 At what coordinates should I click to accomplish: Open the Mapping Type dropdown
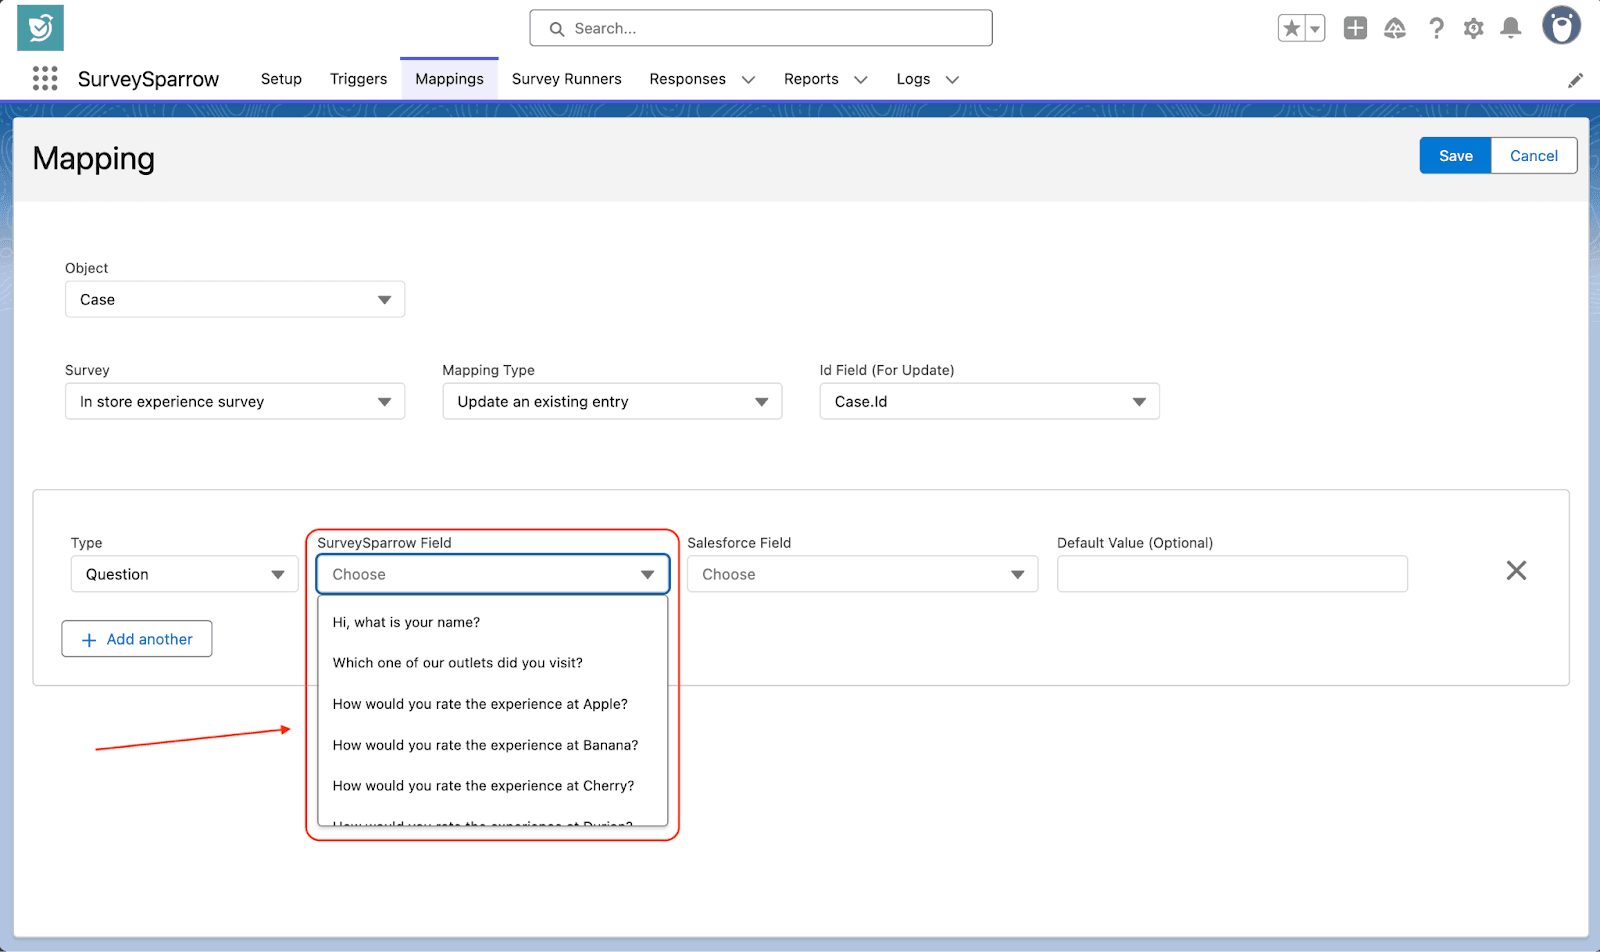click(612, 402)
